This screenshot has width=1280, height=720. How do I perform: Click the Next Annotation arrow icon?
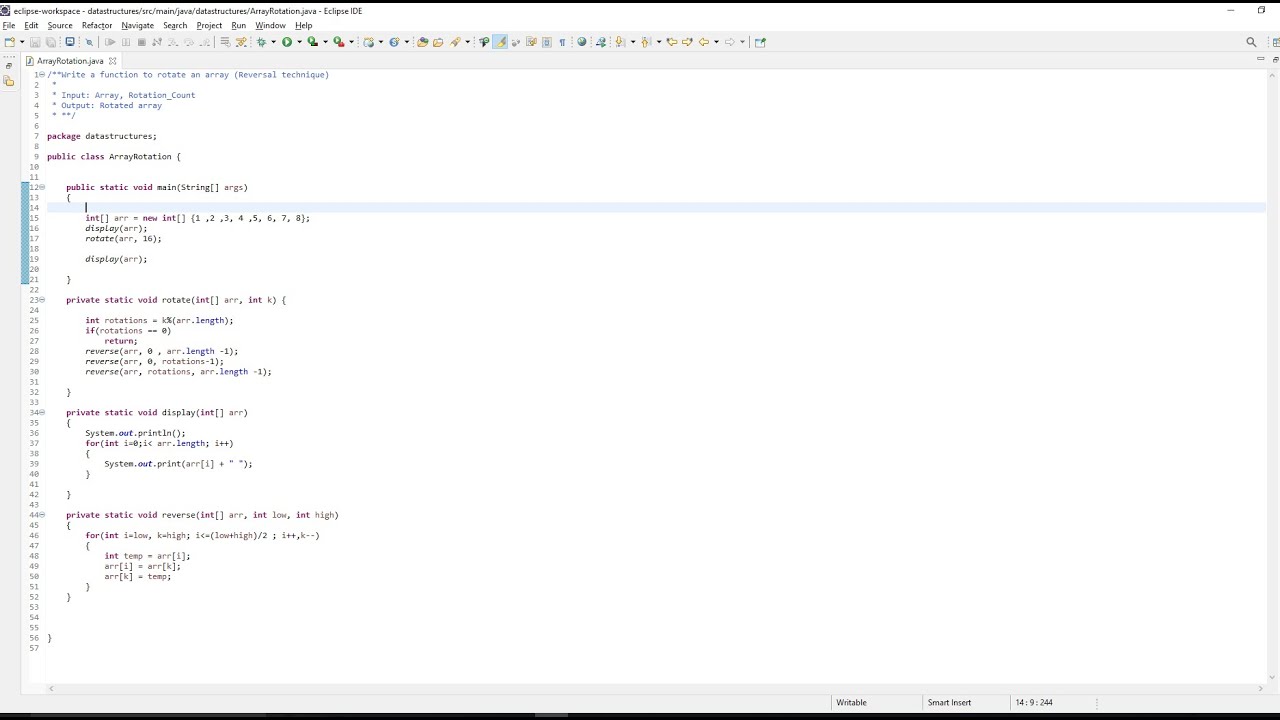tap(620, 42)
